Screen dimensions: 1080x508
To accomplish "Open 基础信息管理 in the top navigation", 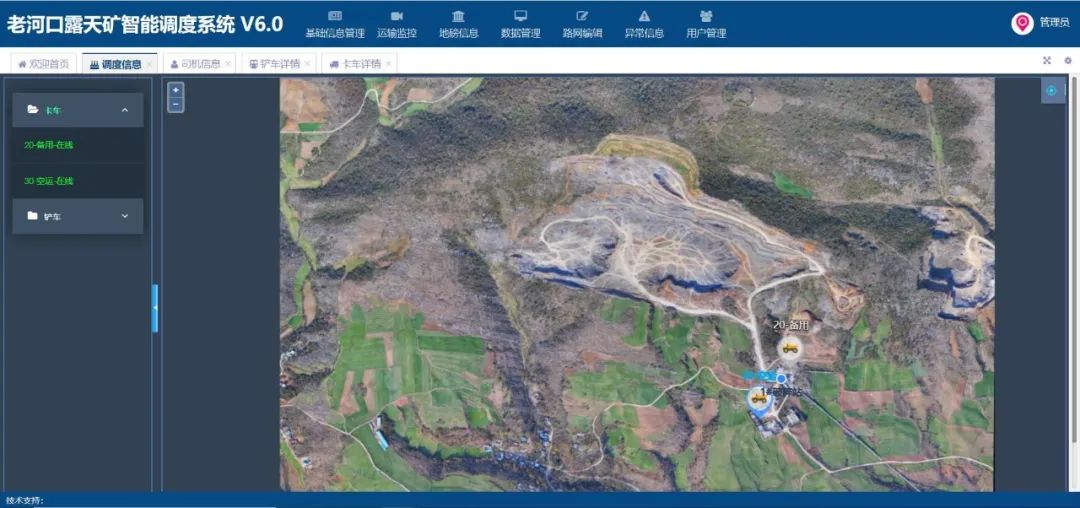I will [334, 24].
